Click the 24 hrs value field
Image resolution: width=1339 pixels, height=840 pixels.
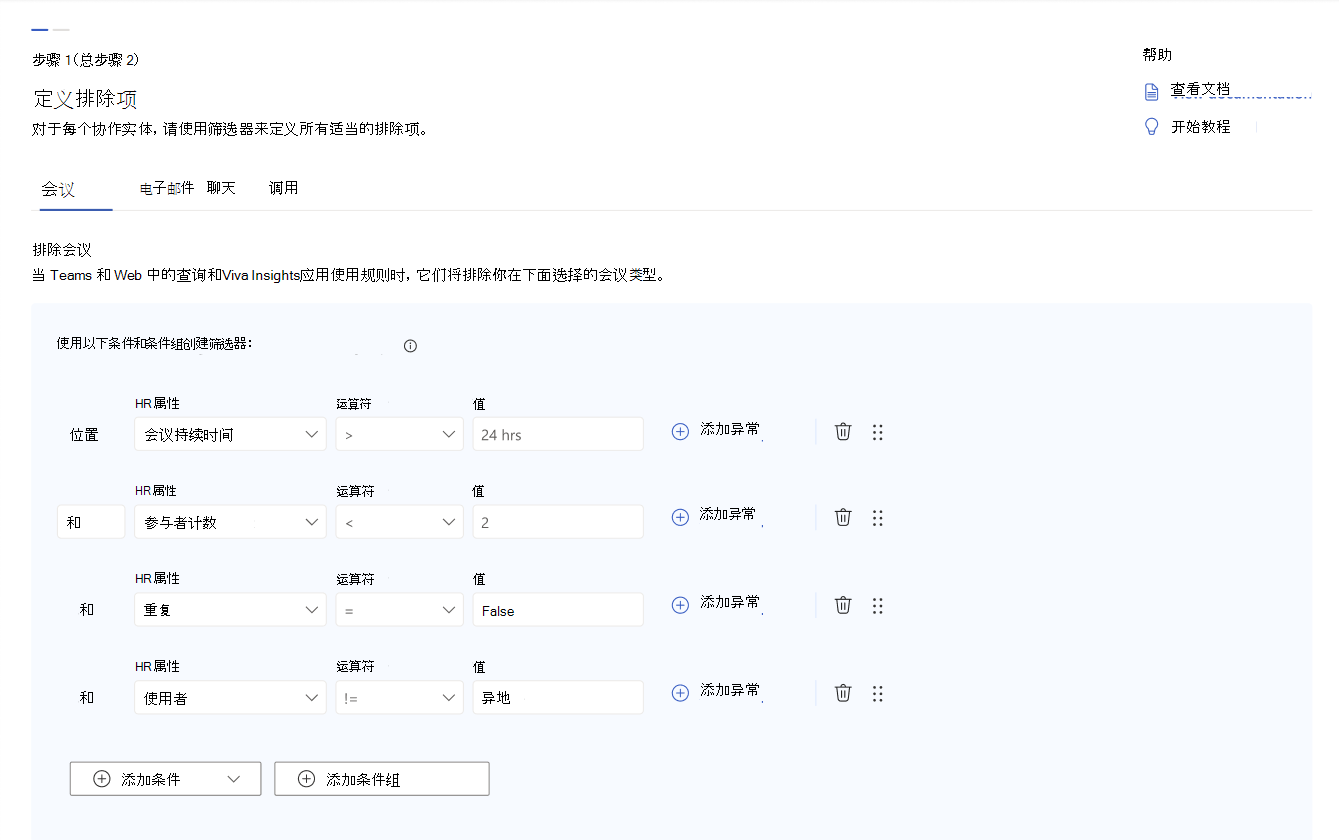click(x=558, y=434)
